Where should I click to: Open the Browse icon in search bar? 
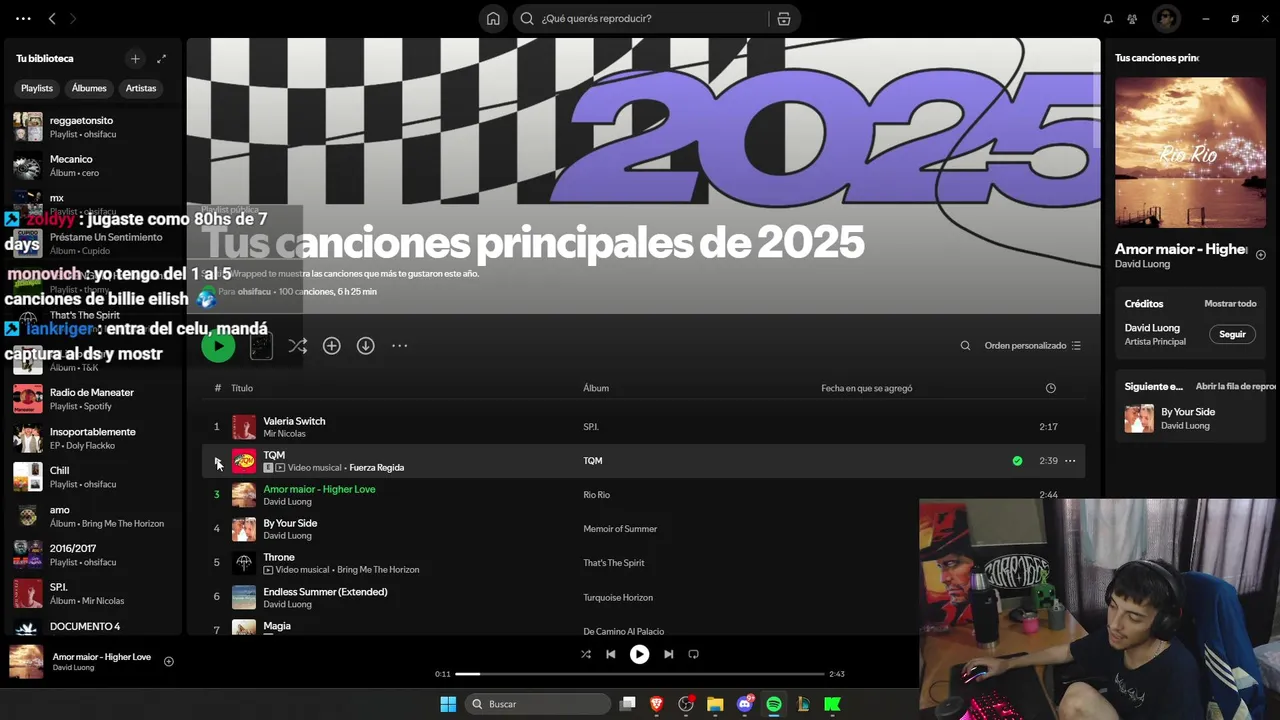(x=783, y=18)
